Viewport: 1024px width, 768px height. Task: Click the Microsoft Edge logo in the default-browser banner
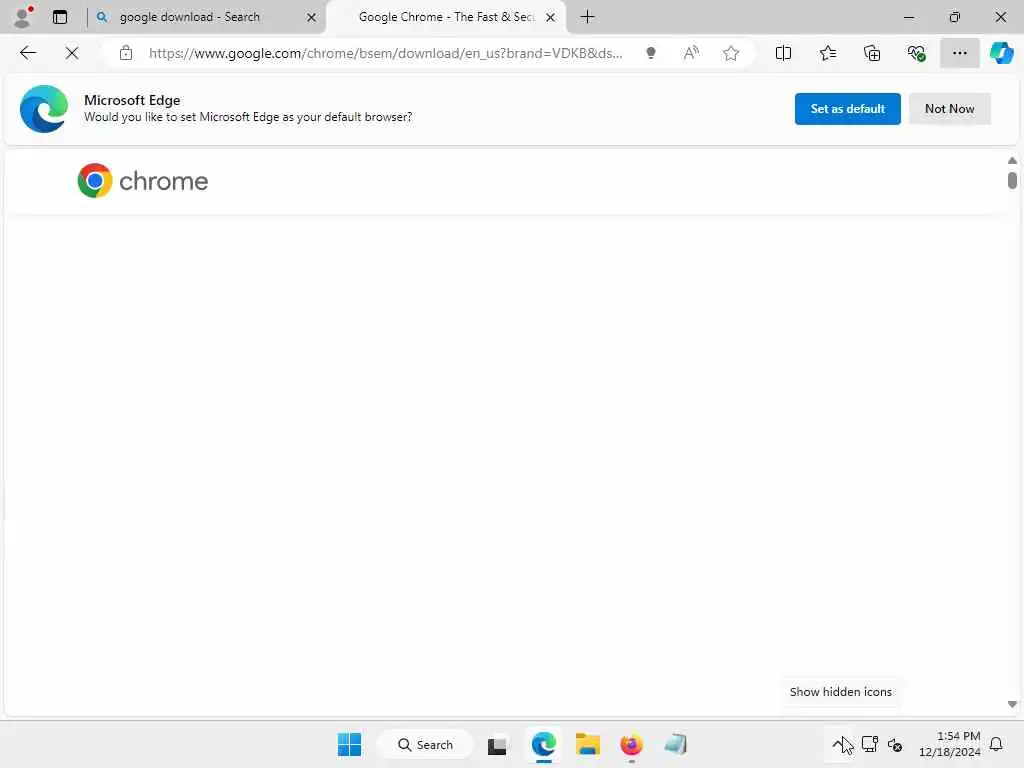point(44,109)
